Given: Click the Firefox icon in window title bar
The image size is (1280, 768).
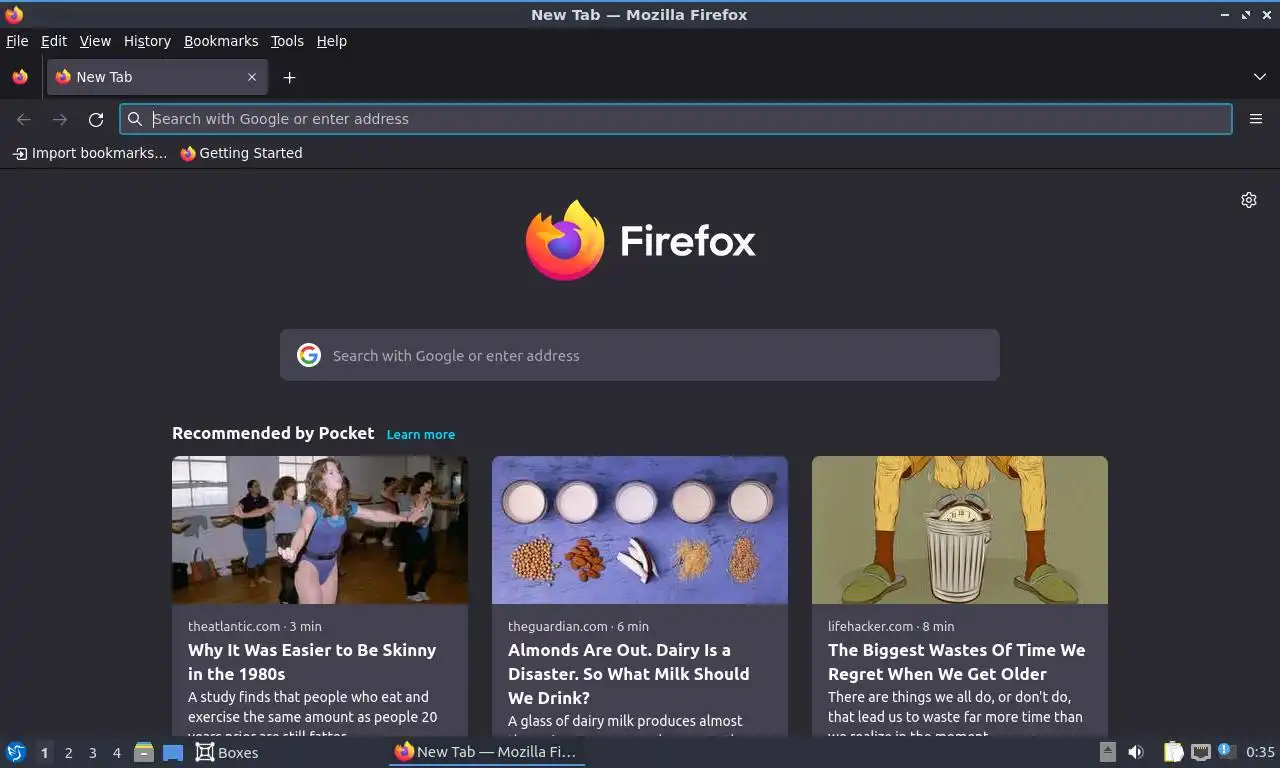Looking at the screenshot, I should [14, 14].
